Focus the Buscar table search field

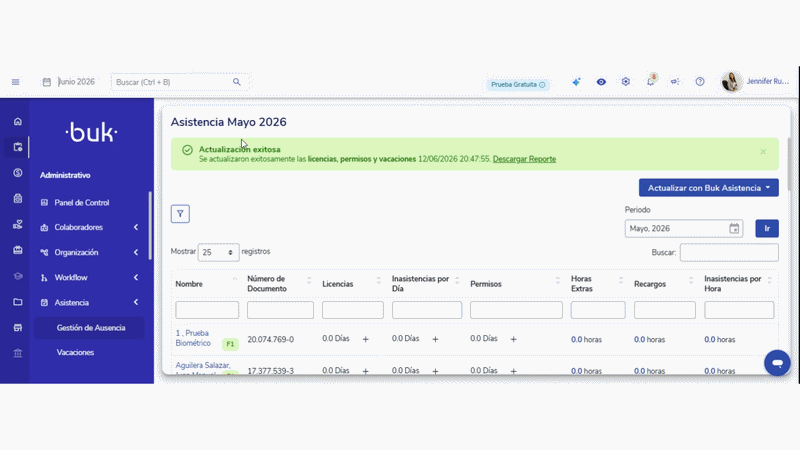click(729, 253)
